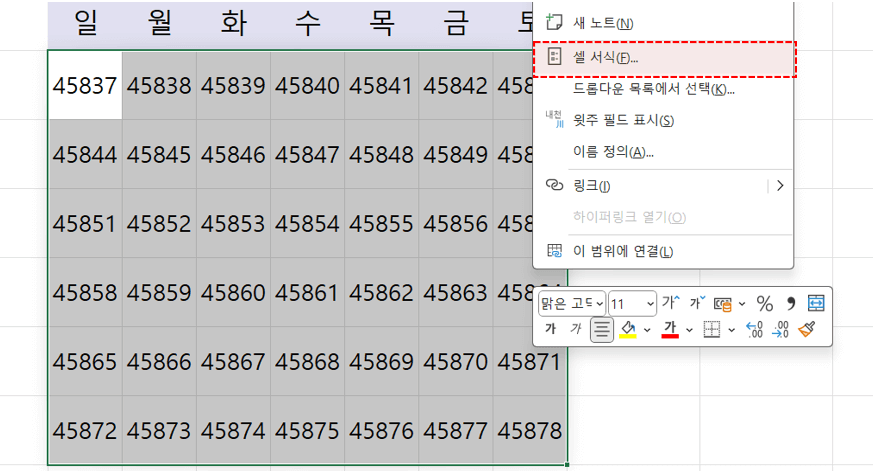Click 새 노트 menu entry
Viewport: 873px width, 471px height.
(603, 23)
